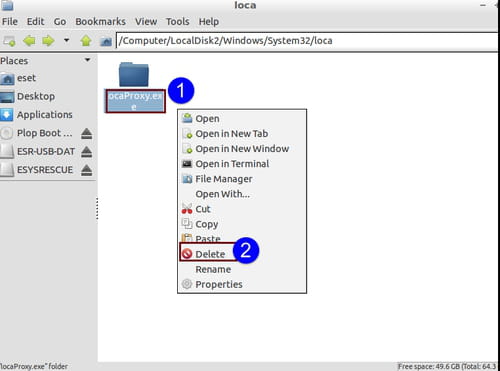Eject the ESR-USB-DAT volume
This screenshot has height=371, width=500.
pos(87,152)
